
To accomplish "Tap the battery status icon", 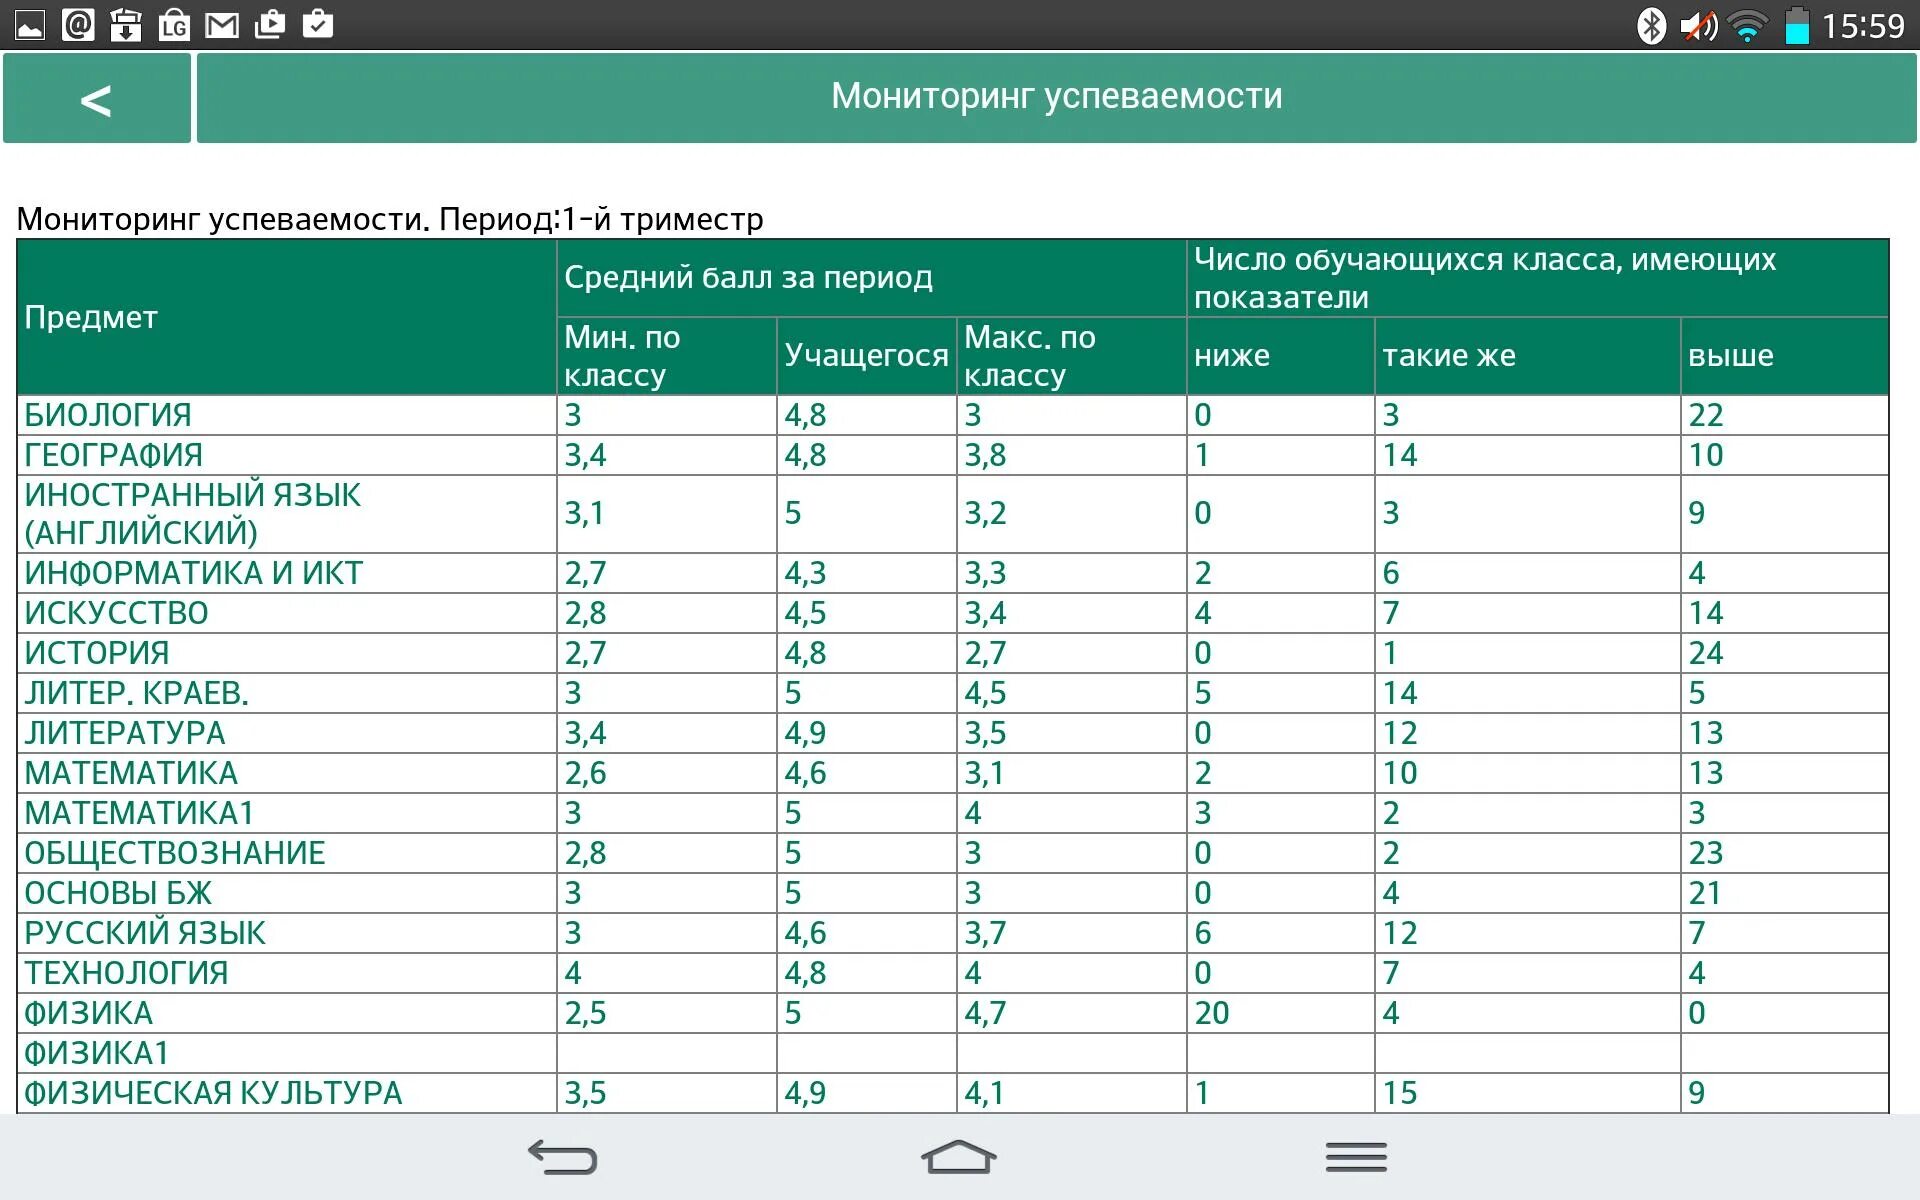I will [1797, 26].
